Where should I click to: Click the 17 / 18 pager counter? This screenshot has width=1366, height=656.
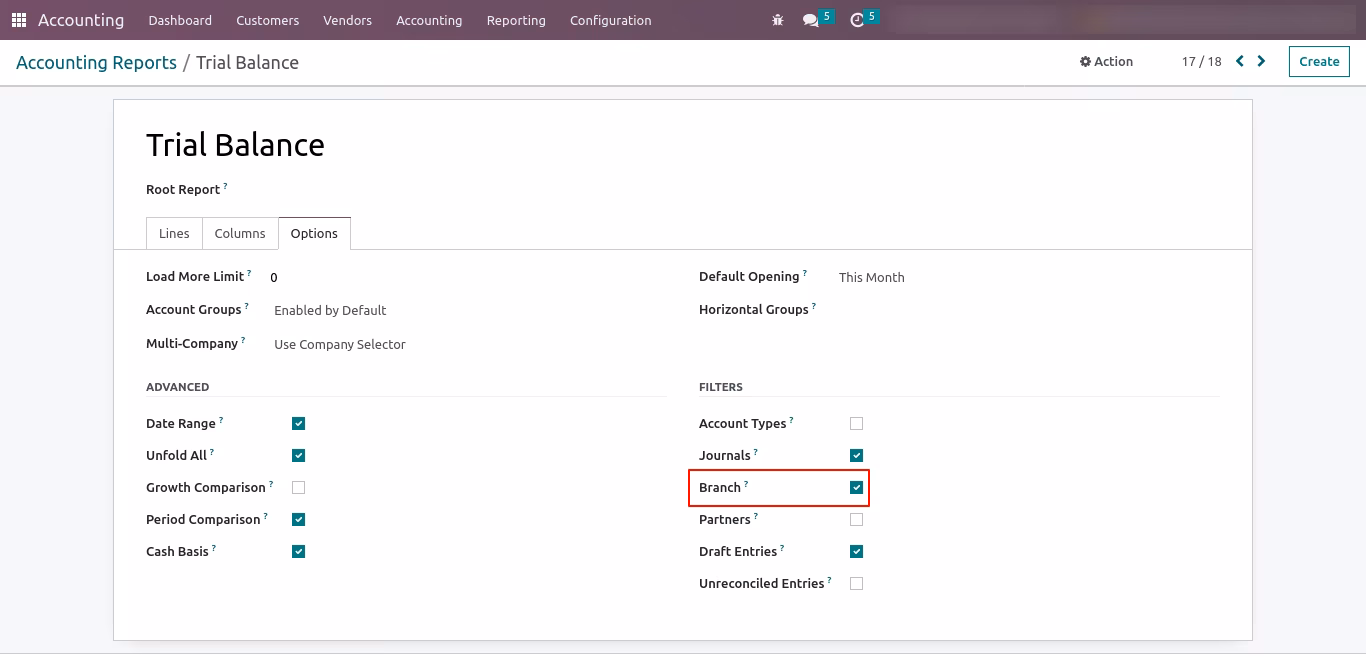[x=1201, y=61]
